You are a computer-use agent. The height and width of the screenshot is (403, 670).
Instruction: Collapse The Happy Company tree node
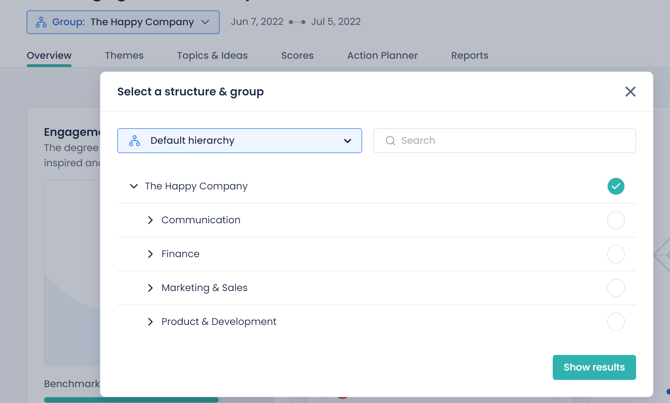click(x=134, y=186)
